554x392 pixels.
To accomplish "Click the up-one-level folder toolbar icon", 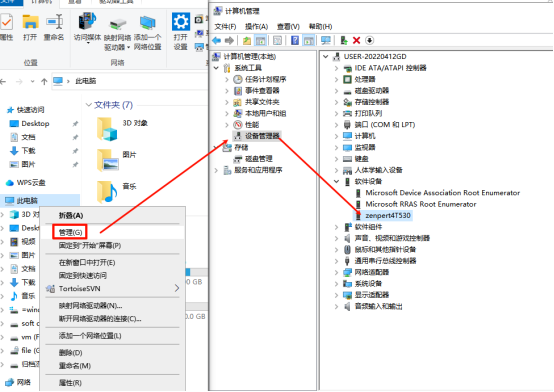I will (x=247, y=41).
